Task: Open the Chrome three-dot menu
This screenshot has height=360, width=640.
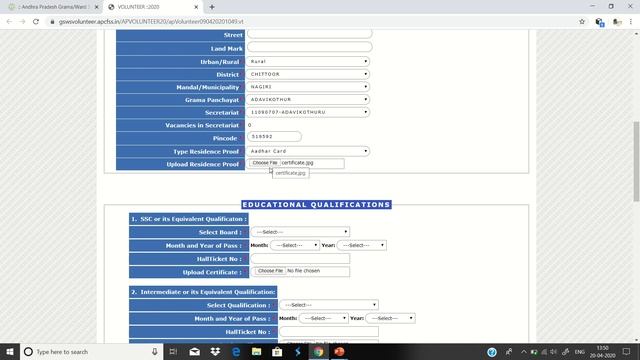Action: [631, 22]
